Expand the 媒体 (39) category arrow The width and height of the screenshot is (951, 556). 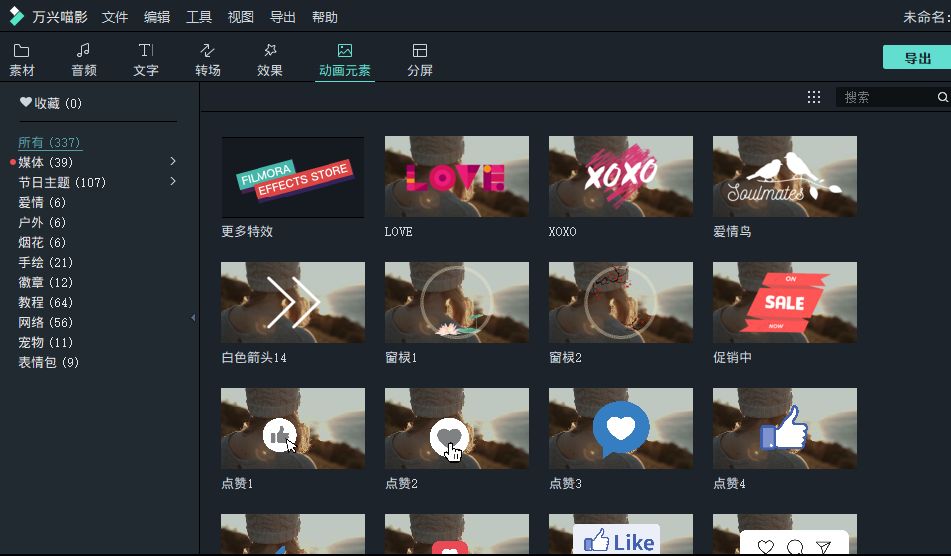(173, 161)
